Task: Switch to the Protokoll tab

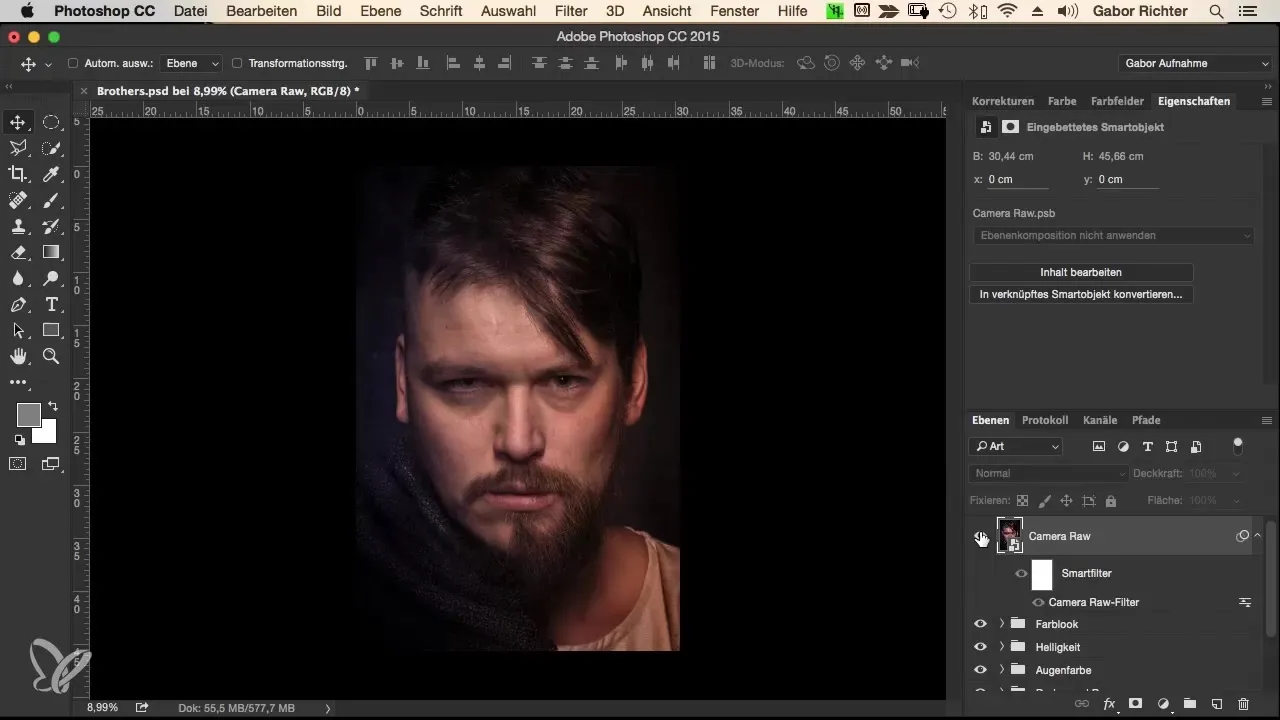Action: [x=1045, y=420]
